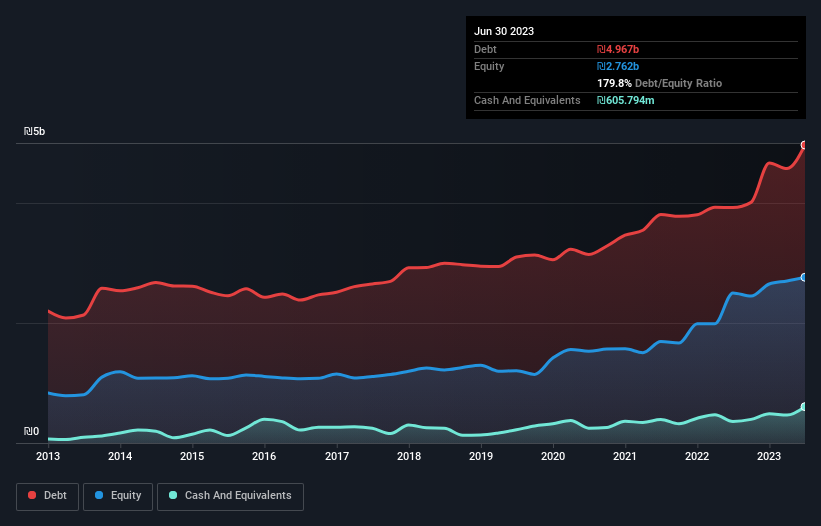The width and height of the screenshot is (821, 526).
Task: Click the red dot in the Debt legend
Action: [x=33, y=496]
